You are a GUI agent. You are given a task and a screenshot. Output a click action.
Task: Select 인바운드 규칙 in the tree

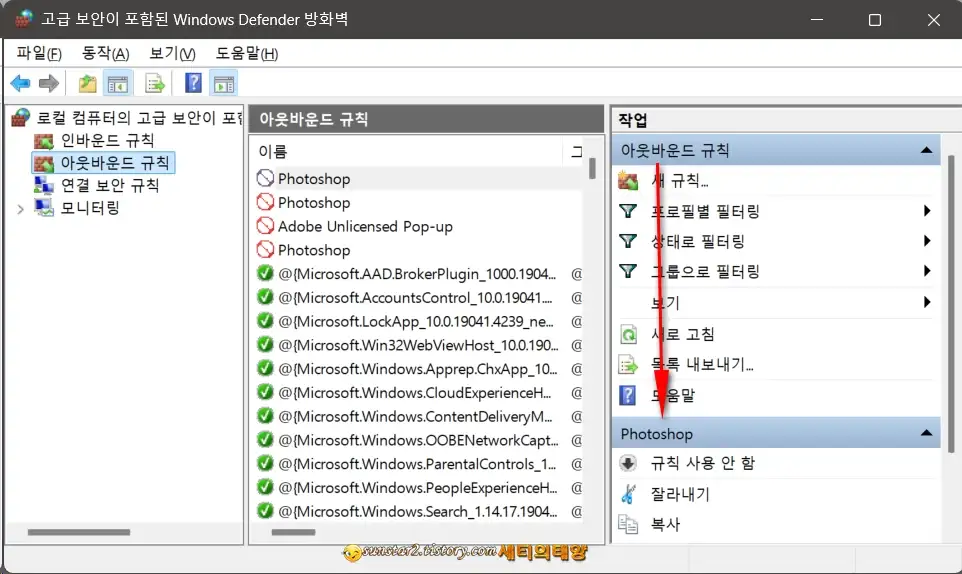click(107, 140)
